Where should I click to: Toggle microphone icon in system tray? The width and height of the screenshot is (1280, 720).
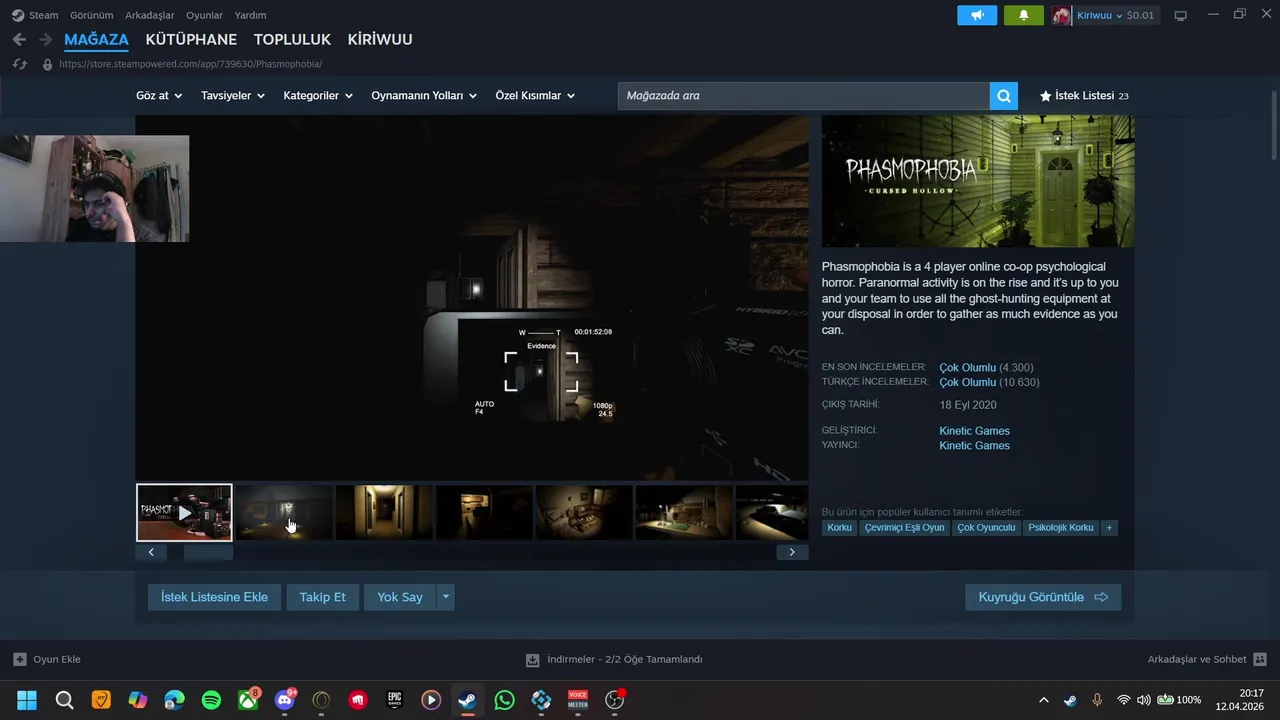pos(1097,700)
